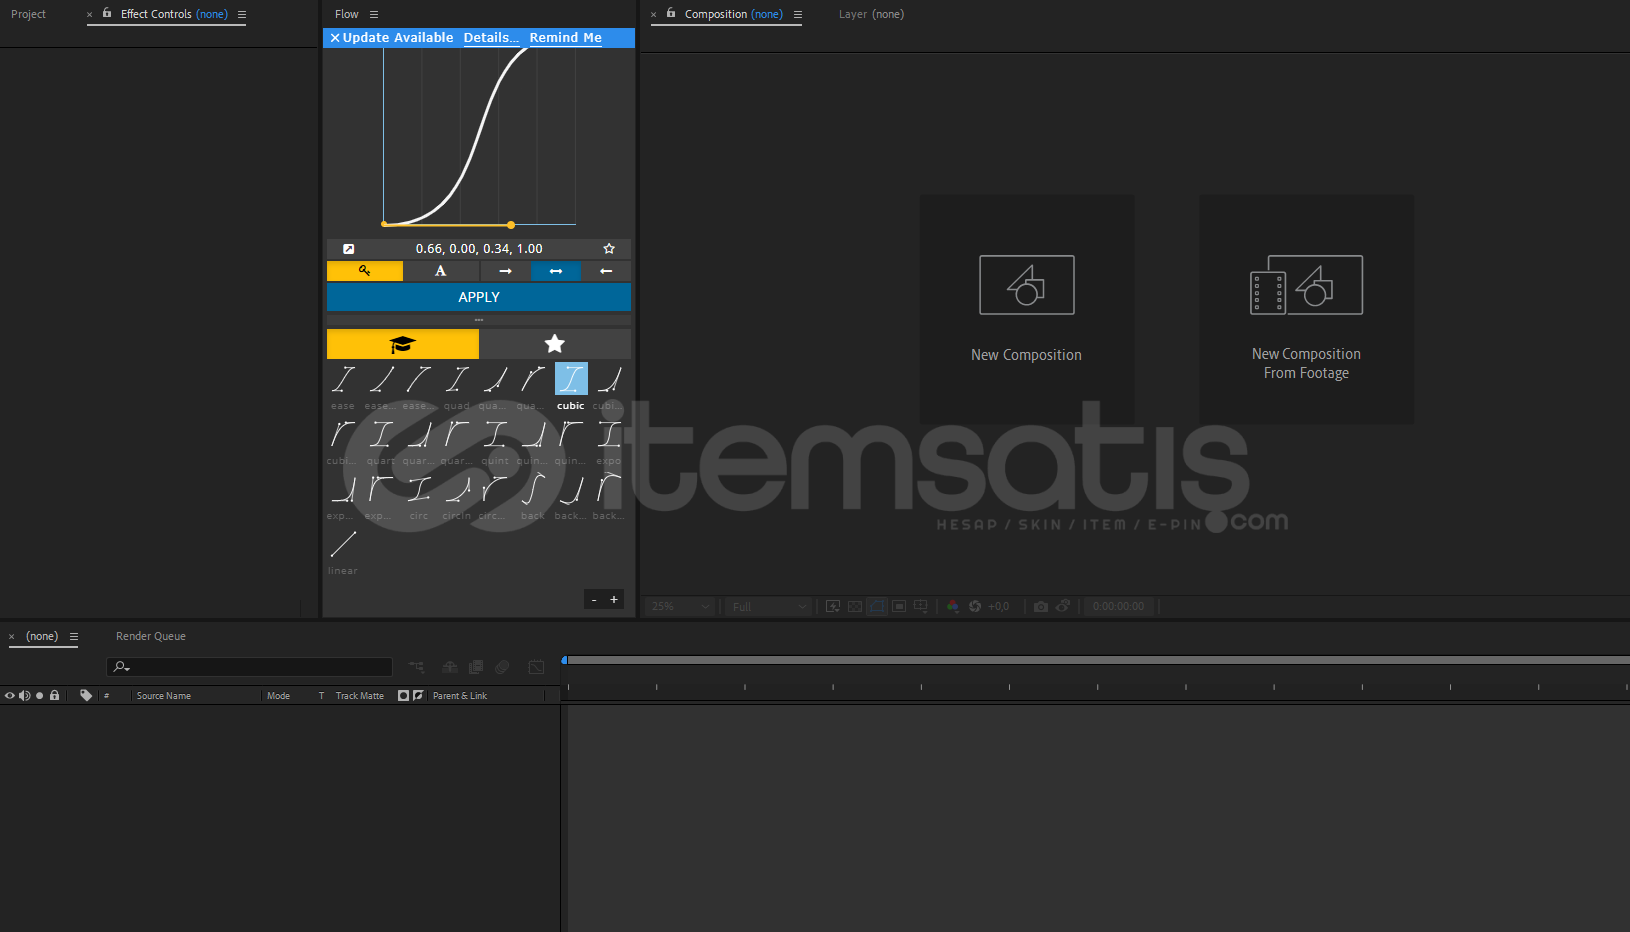
Task: Toggle the lock column switch in timeline
Action: [54, 695]
